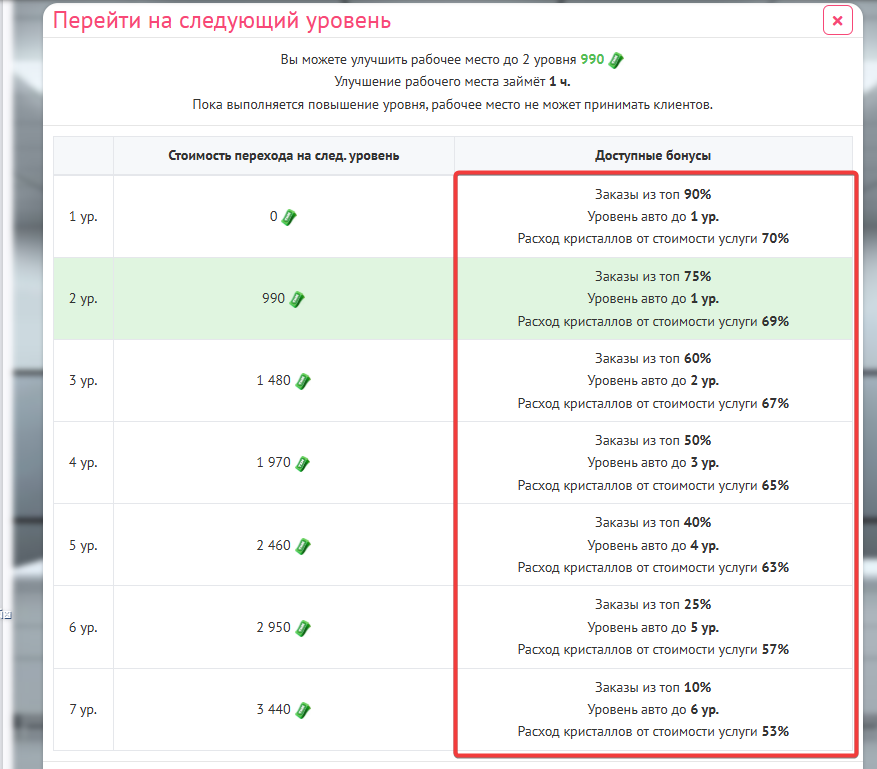
Task: Click the 'Уровень авто до 6 ур.' bonus text
Action: [x=653, y=710]
